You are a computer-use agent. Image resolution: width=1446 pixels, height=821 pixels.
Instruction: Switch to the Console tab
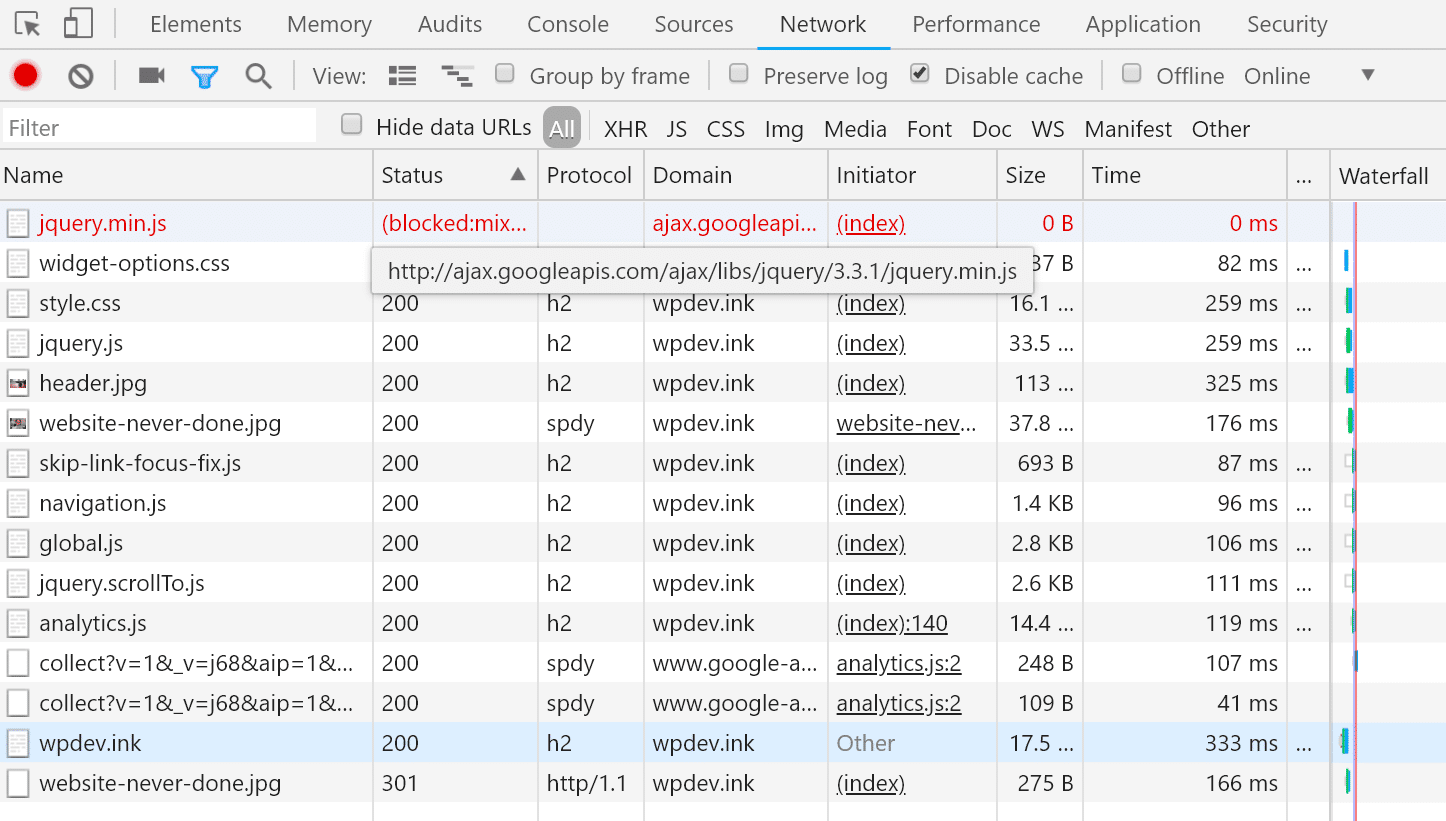[x=567, y=23]
